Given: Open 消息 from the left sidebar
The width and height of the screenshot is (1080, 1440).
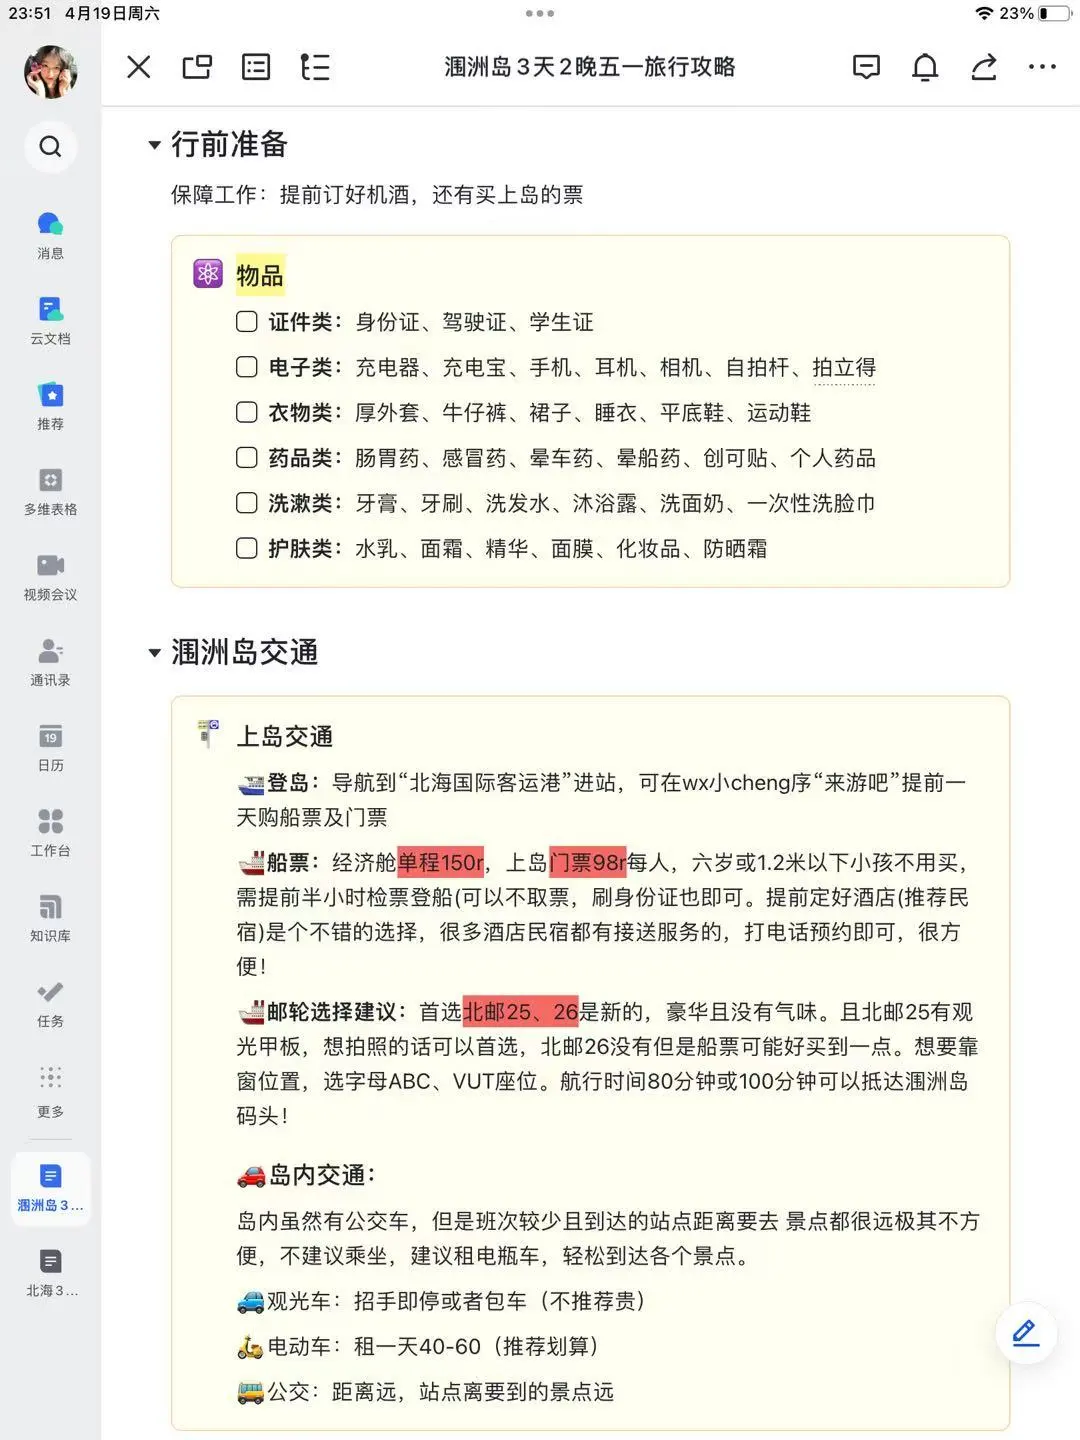Looking at the screenshot, I should pos(50,233).
